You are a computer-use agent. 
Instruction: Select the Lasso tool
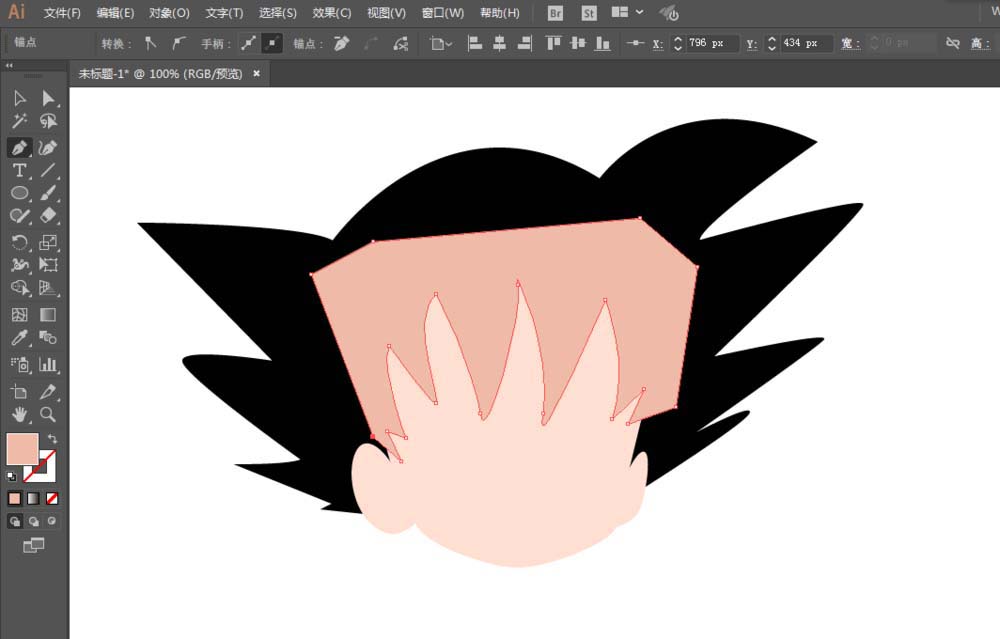pyautogui.click(x=48, y=121)
